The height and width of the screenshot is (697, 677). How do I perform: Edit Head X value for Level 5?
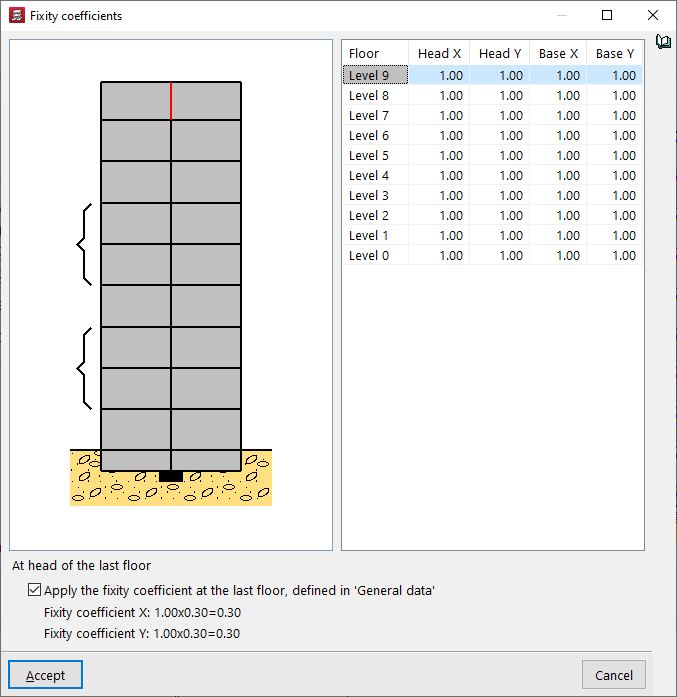click(439, 155)
